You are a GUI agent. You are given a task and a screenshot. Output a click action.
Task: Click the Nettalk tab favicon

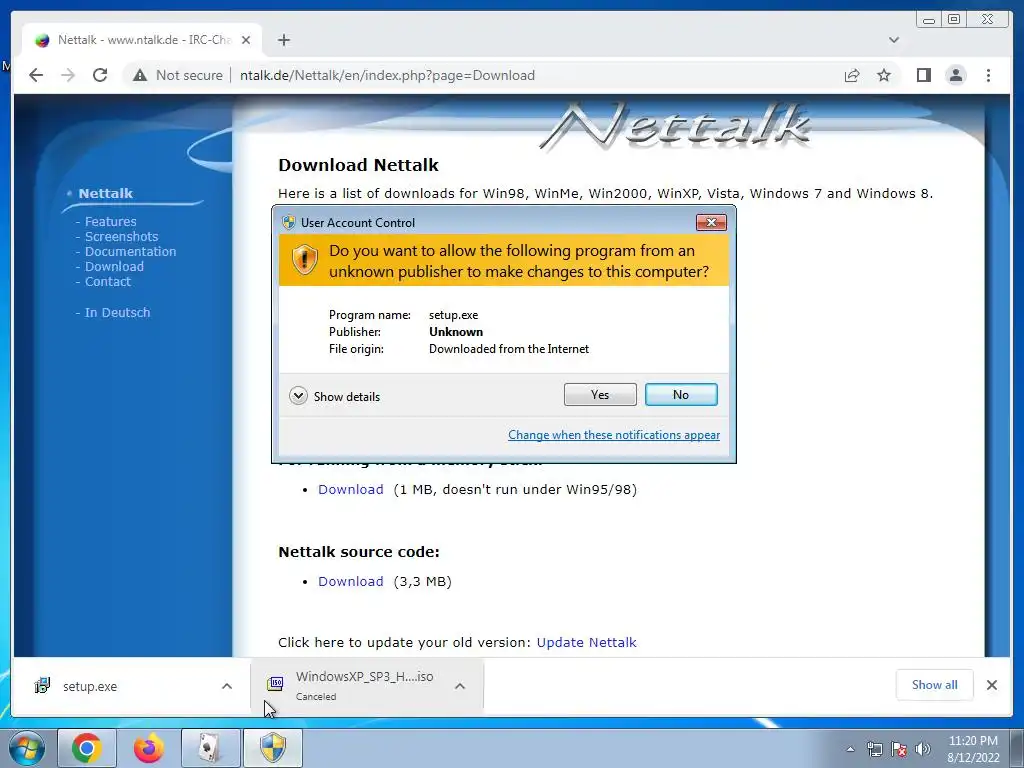[x=42, y=40]
